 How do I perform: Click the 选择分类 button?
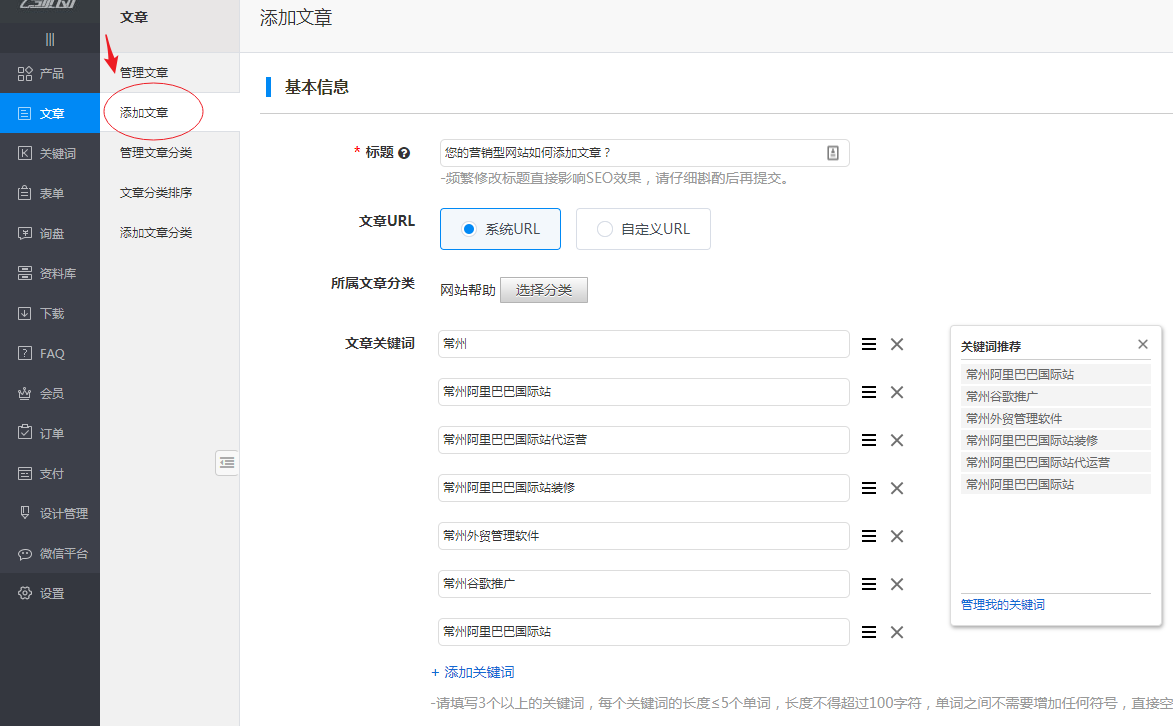543,290
